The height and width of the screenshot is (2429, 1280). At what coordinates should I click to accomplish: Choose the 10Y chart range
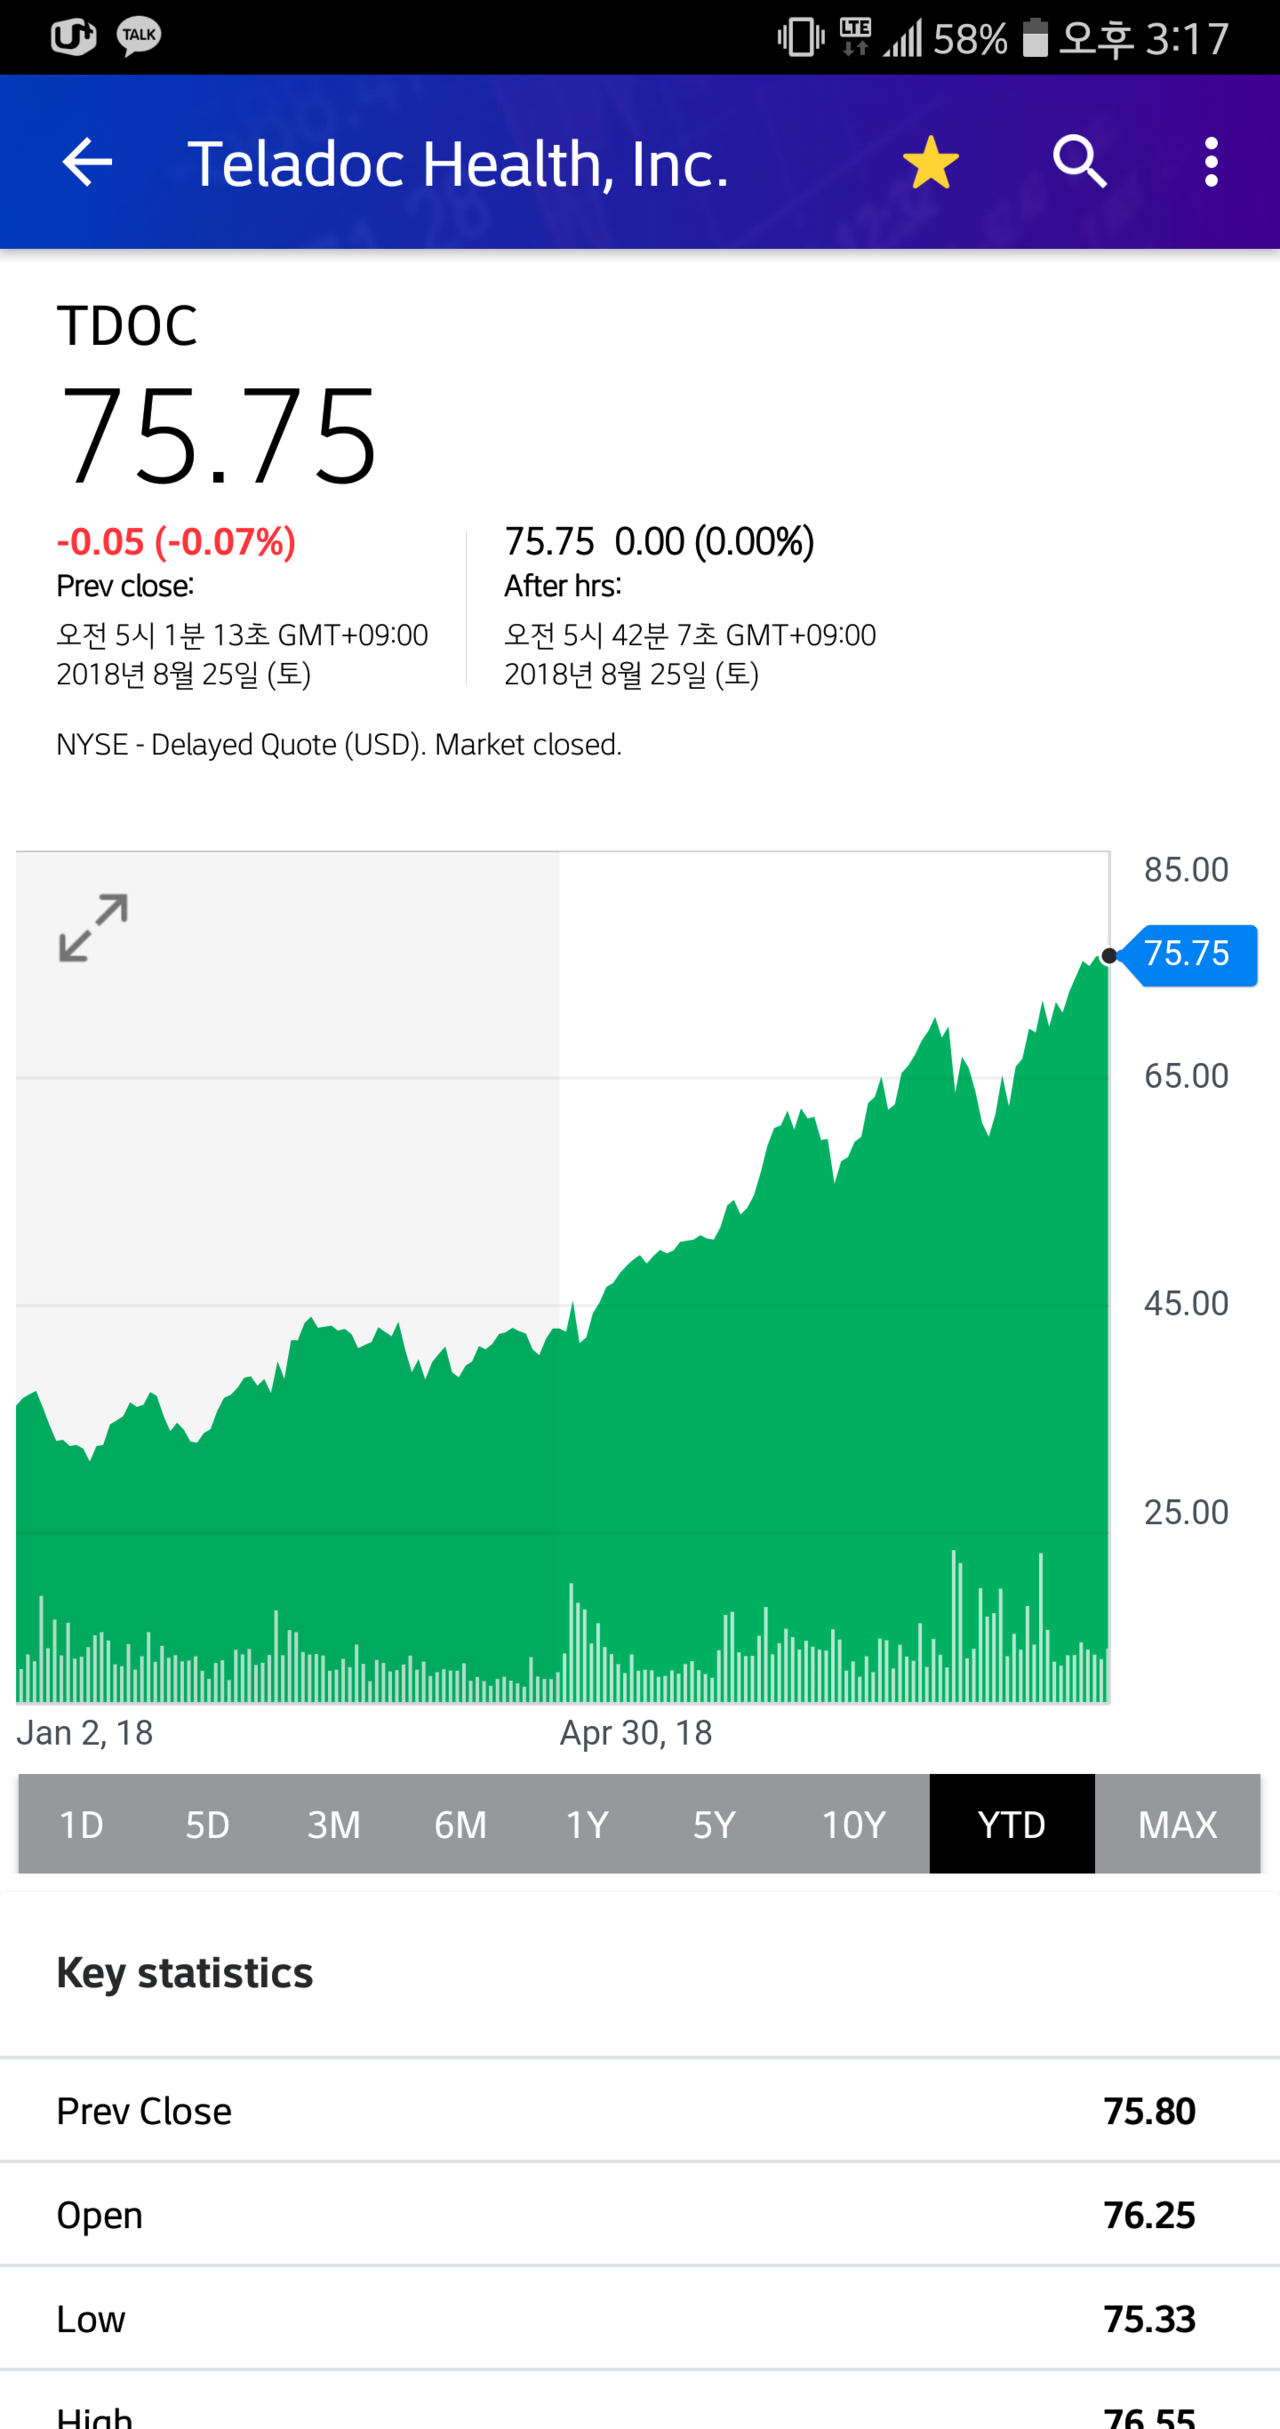(853, 1825)
